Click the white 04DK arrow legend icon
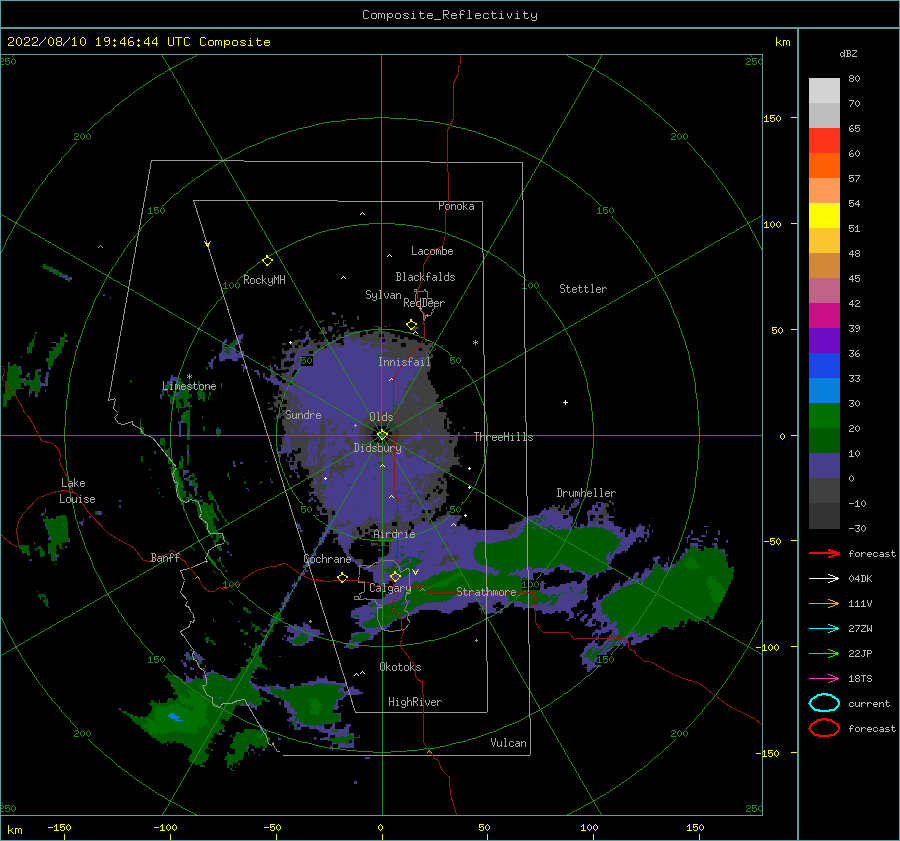 pos(824,578)
